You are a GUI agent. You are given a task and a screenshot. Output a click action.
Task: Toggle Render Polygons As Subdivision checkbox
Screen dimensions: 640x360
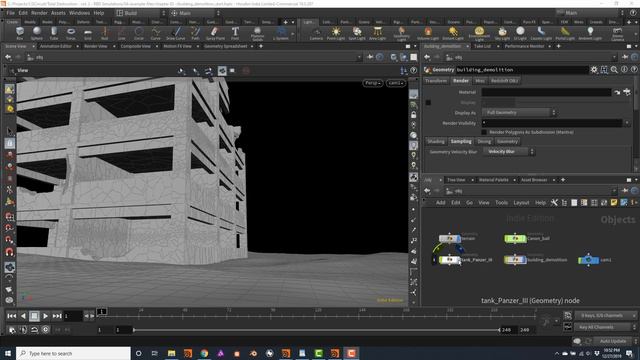[x=484, y=132]
